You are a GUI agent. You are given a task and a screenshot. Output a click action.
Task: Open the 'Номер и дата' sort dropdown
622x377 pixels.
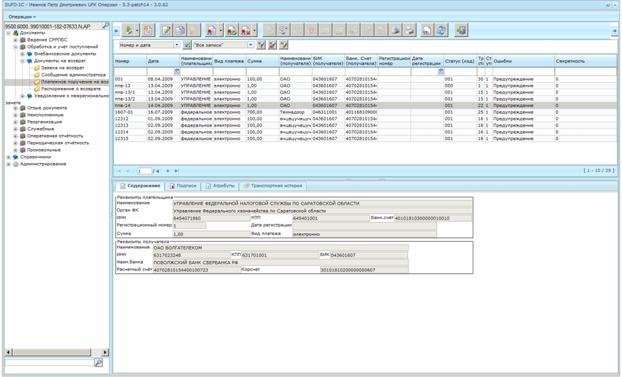pos(177,45)
